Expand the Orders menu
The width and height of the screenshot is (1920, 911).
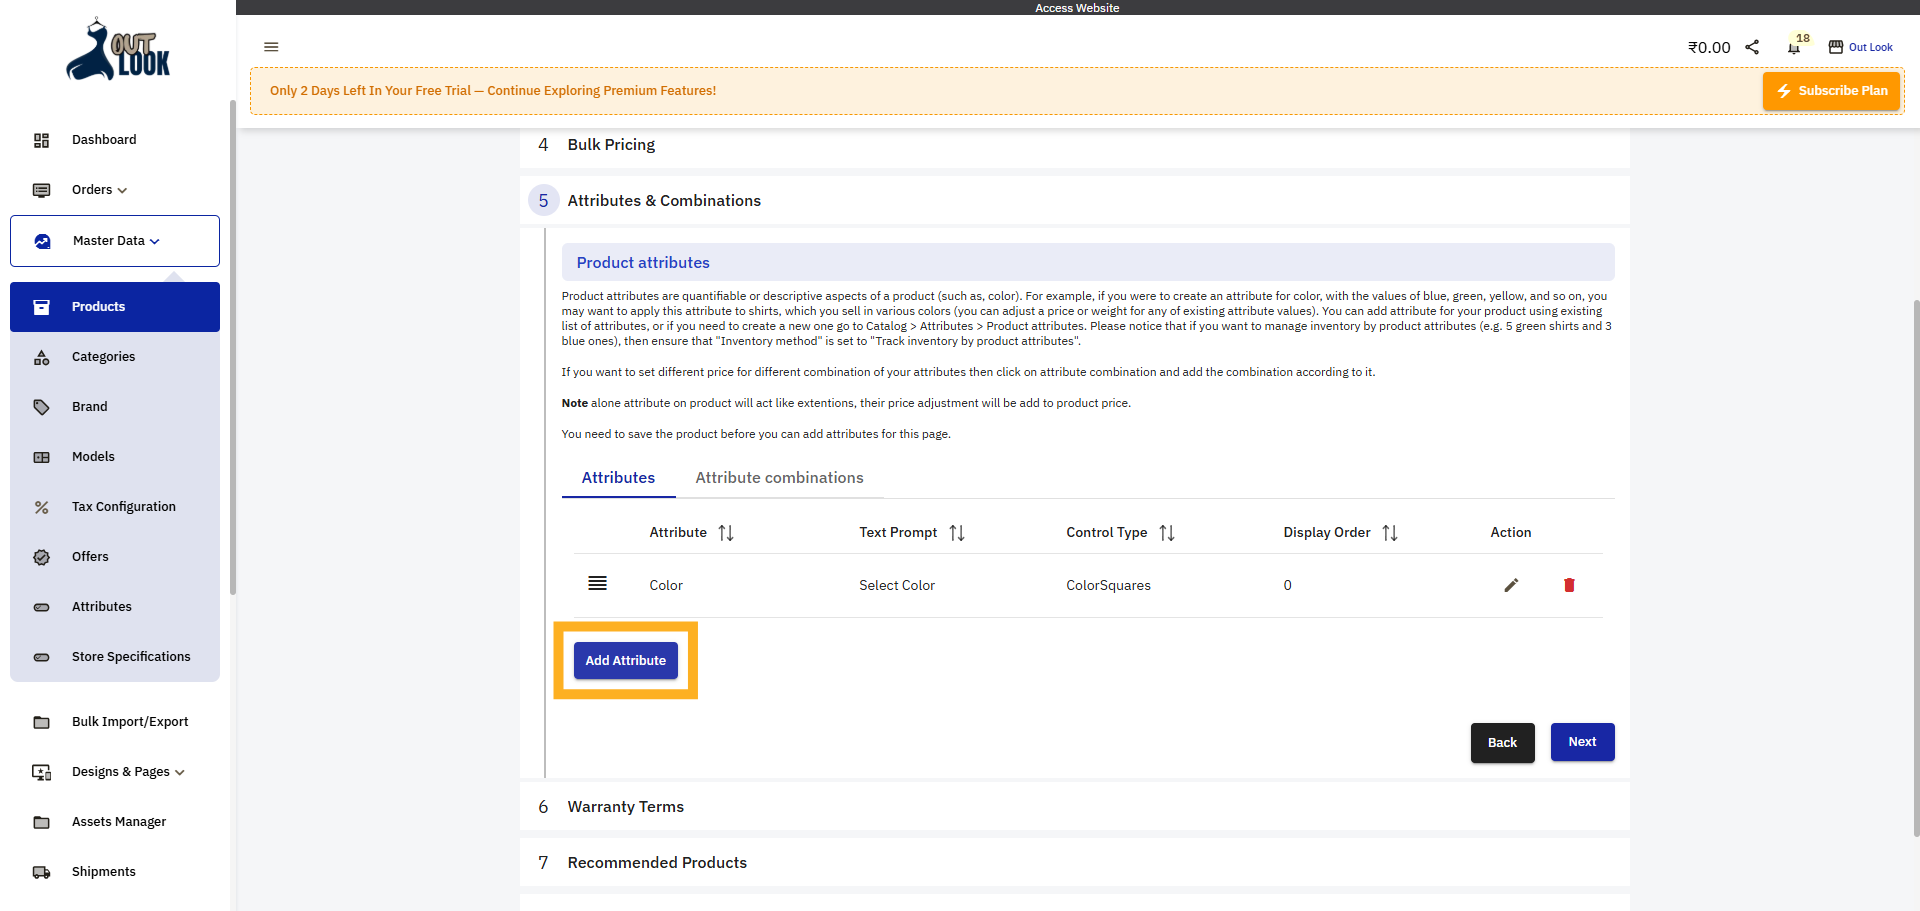pos(99,190)
